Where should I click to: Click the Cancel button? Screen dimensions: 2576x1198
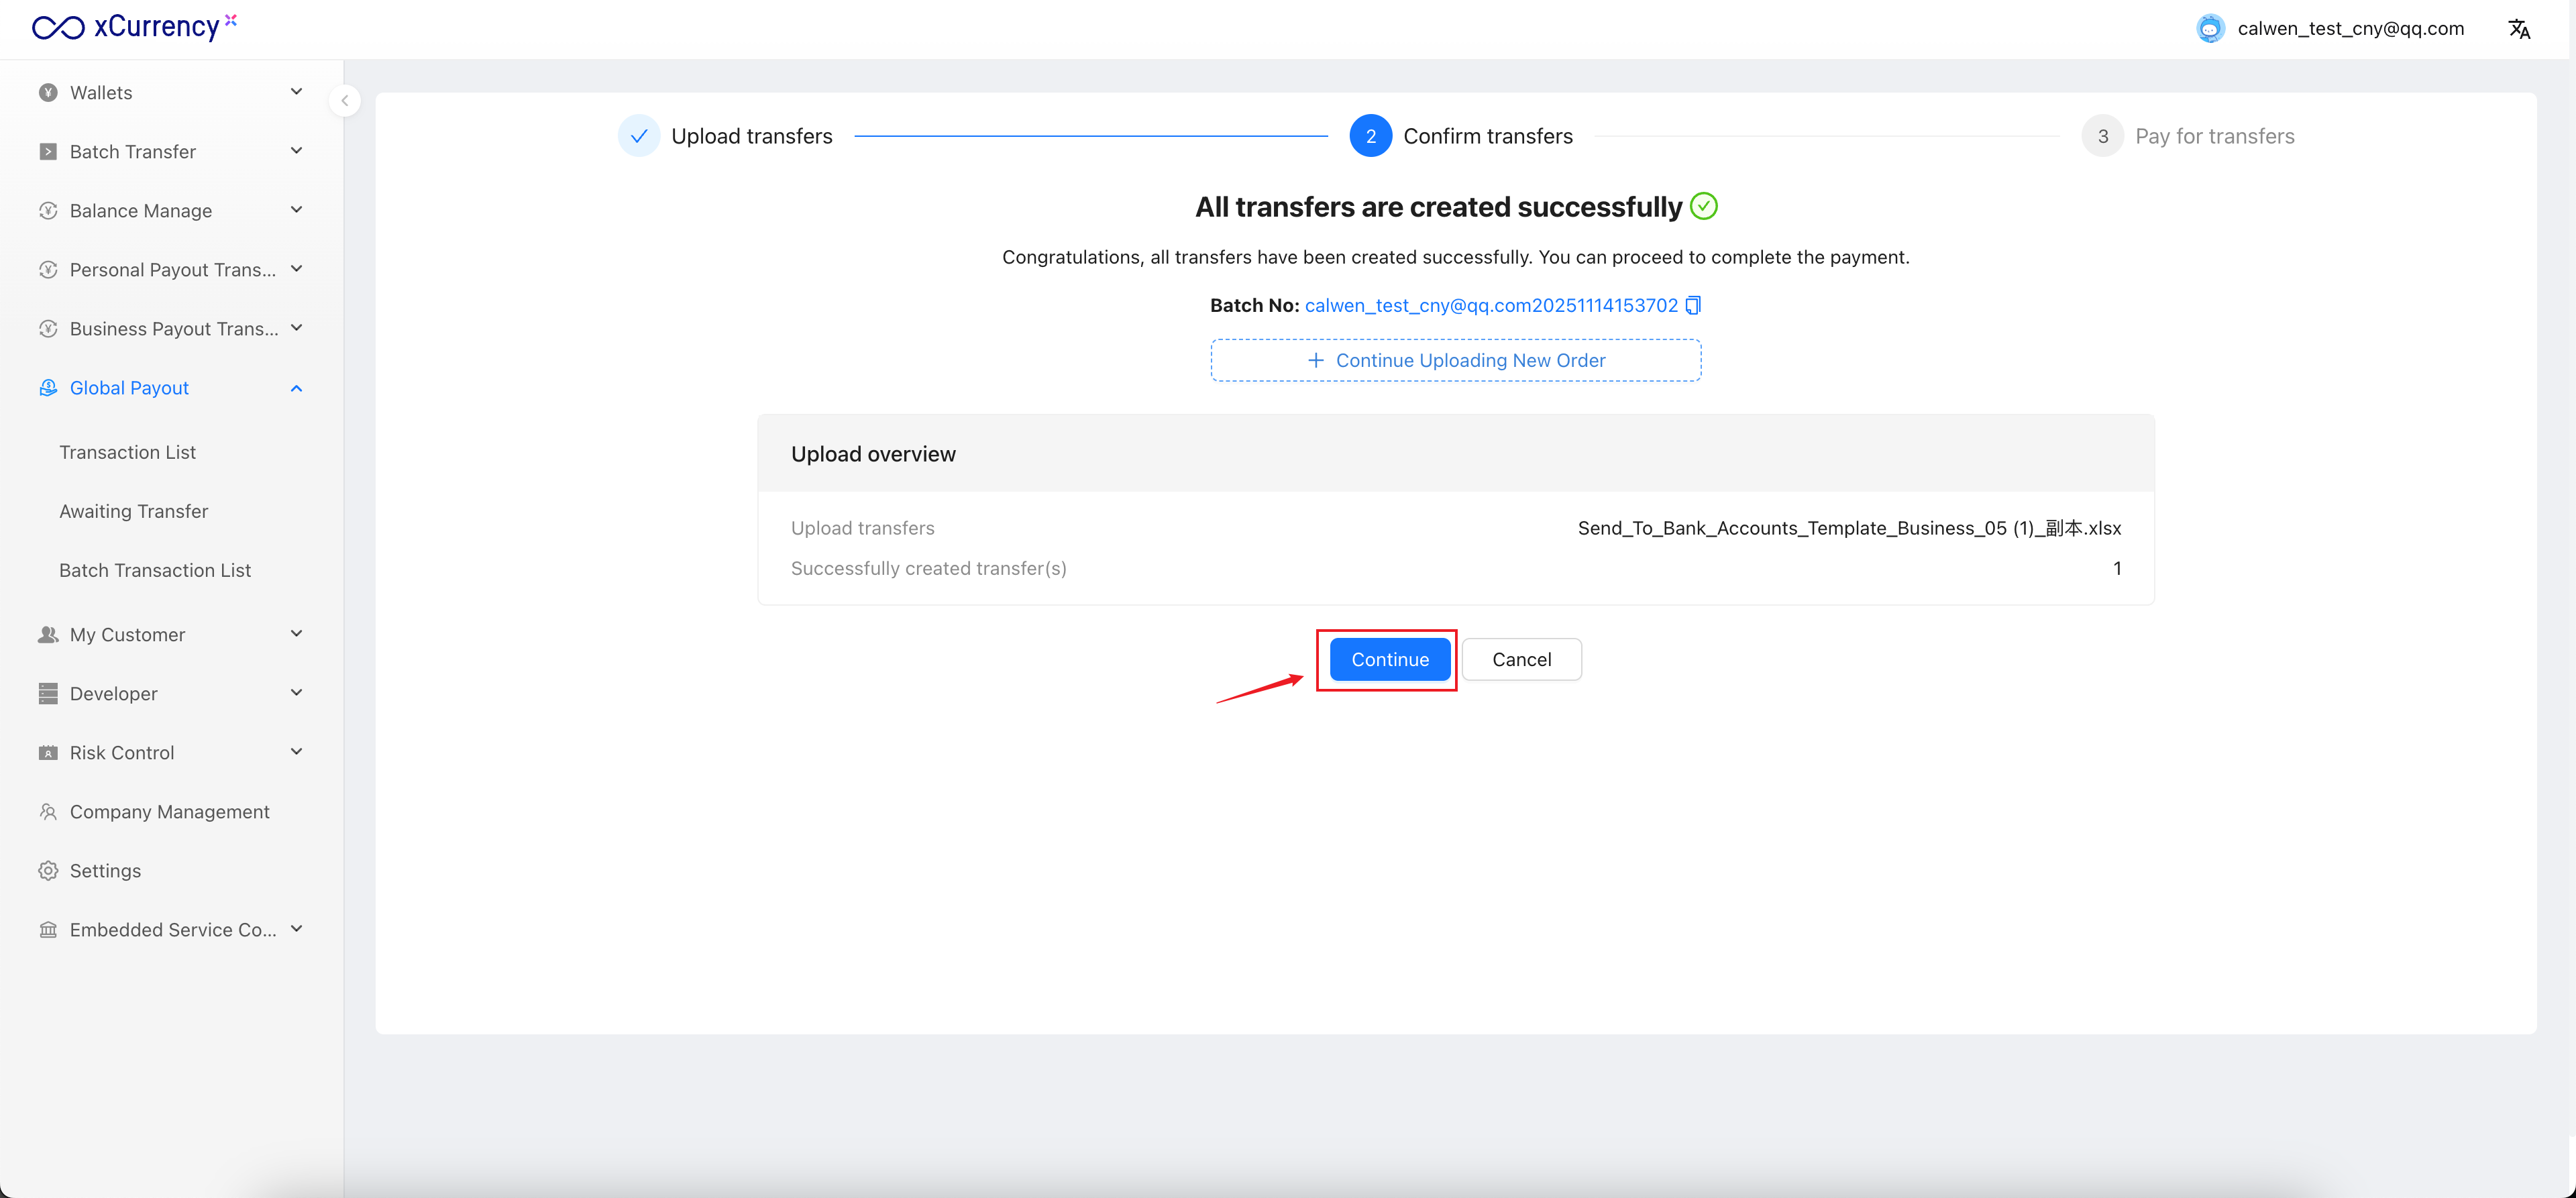coord(1521,659)
